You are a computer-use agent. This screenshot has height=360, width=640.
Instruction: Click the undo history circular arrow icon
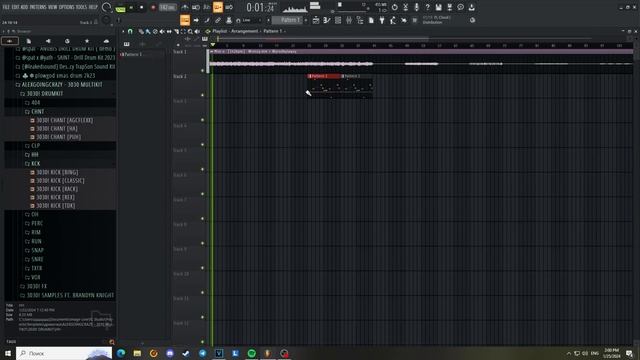(395, 7)
